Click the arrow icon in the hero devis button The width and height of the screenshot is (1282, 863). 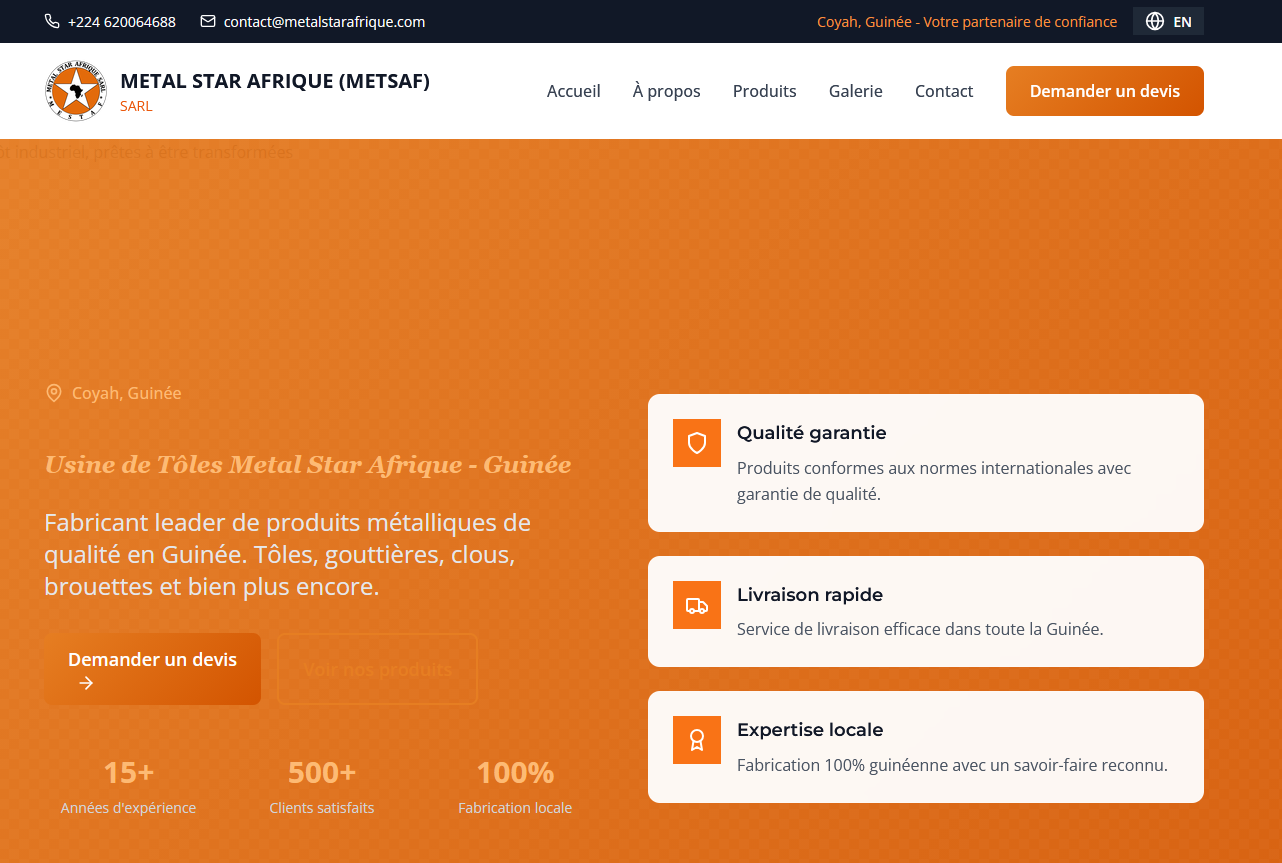[87, 683]
